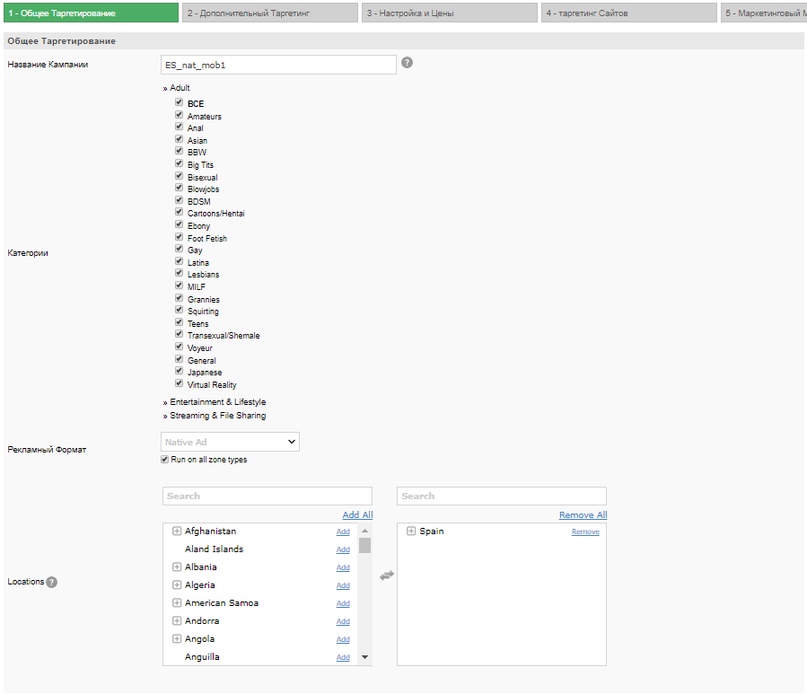Toggle the Ebony checkbox

point(179,224)
